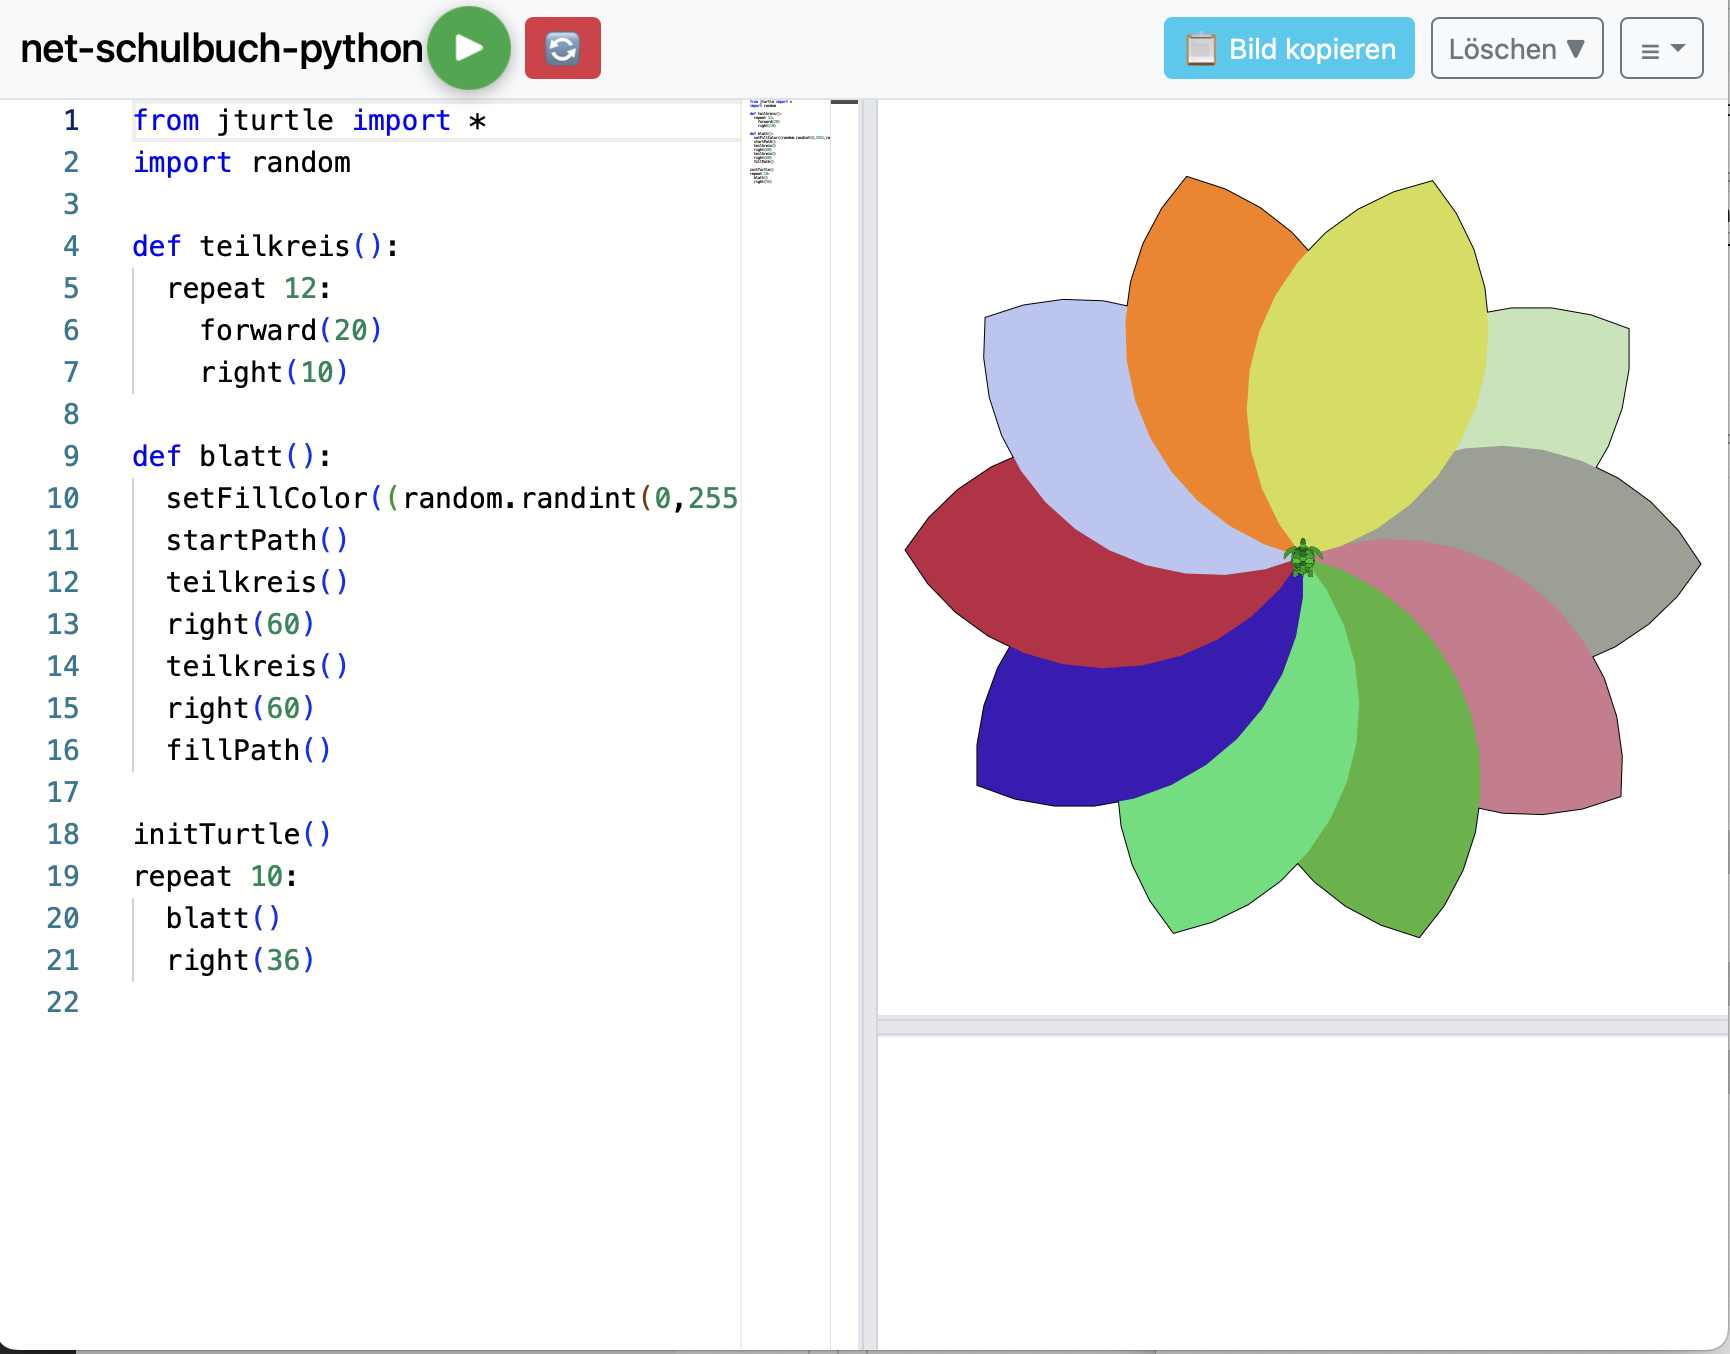Click the net-schulbuch-python title

click(221, 48)
